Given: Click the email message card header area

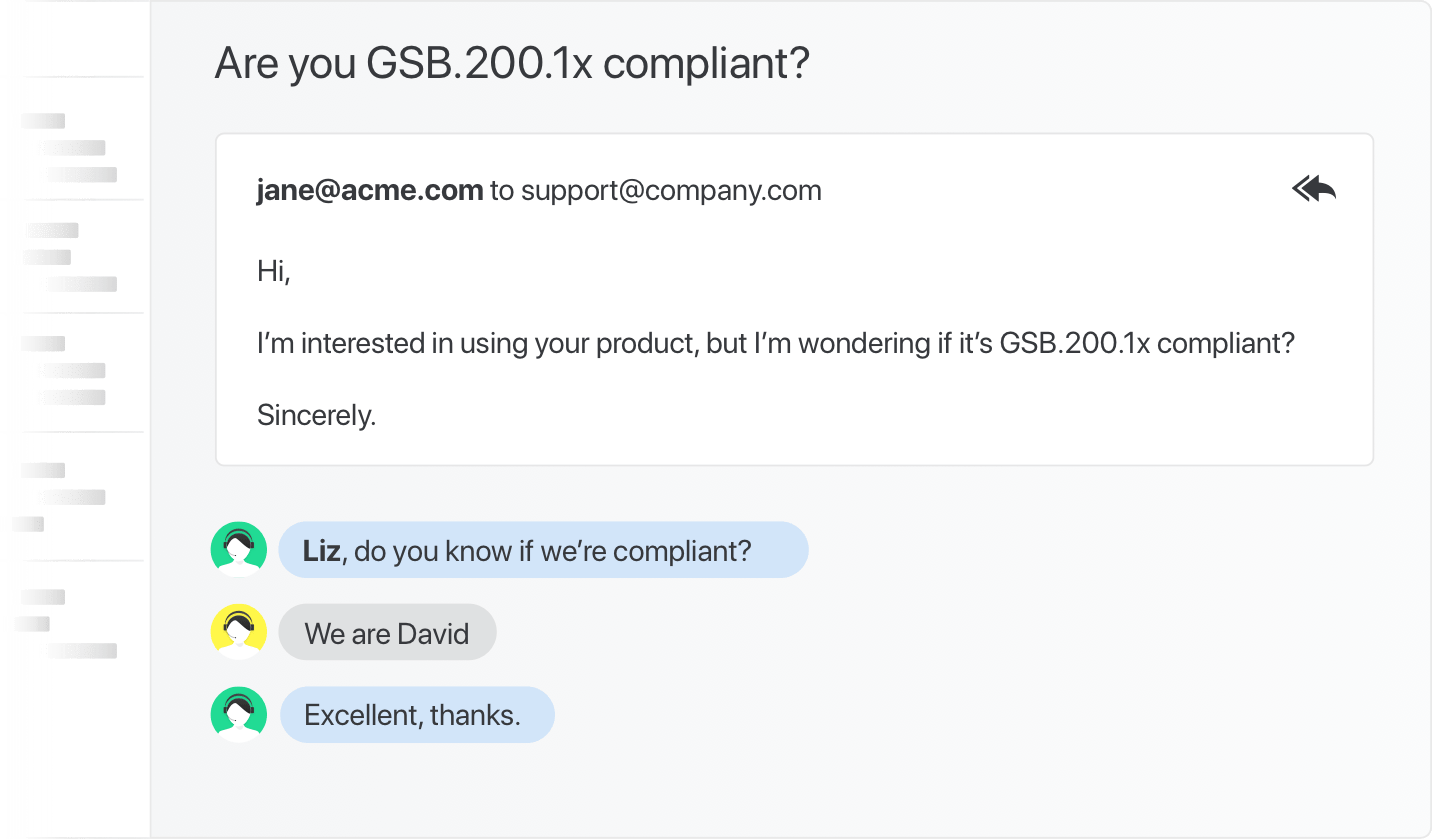Looking at the screenshot, I should (795, 190).
